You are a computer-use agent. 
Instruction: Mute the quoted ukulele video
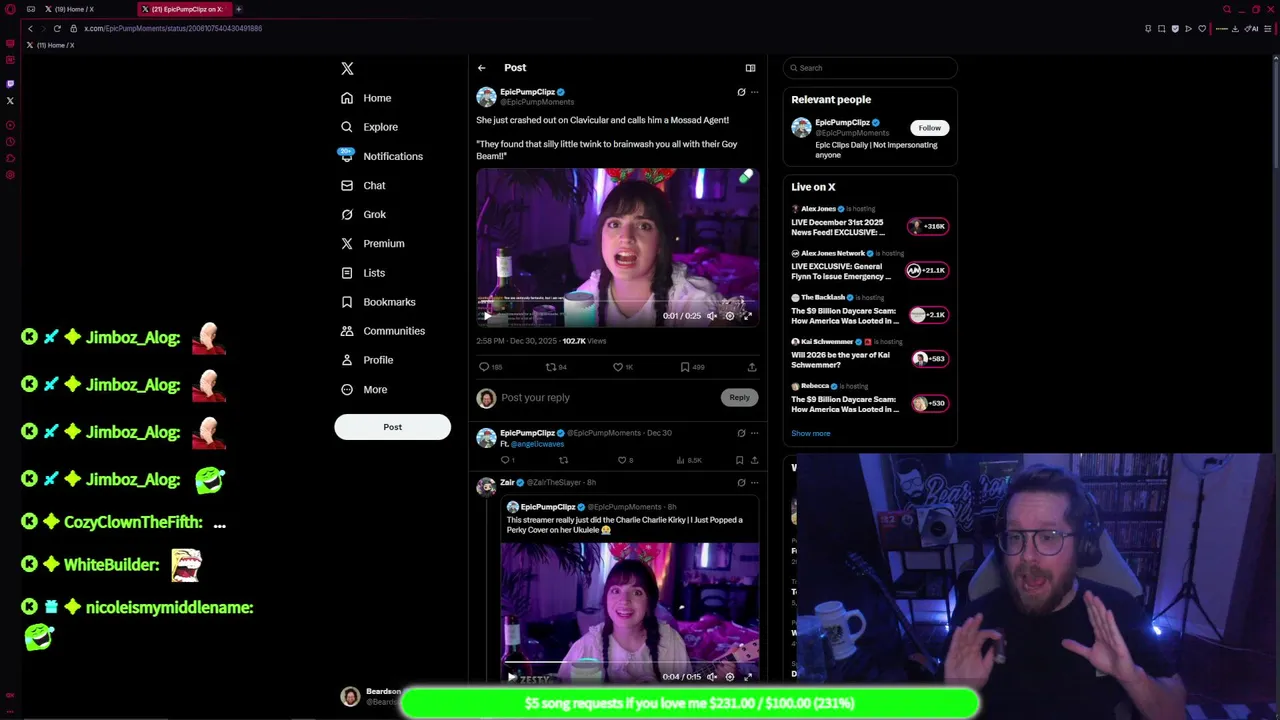711,677
